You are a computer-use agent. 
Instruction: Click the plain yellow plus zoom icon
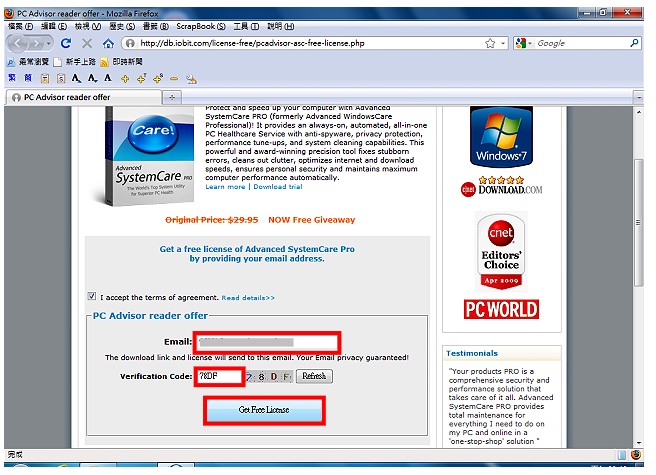point(125,79)
